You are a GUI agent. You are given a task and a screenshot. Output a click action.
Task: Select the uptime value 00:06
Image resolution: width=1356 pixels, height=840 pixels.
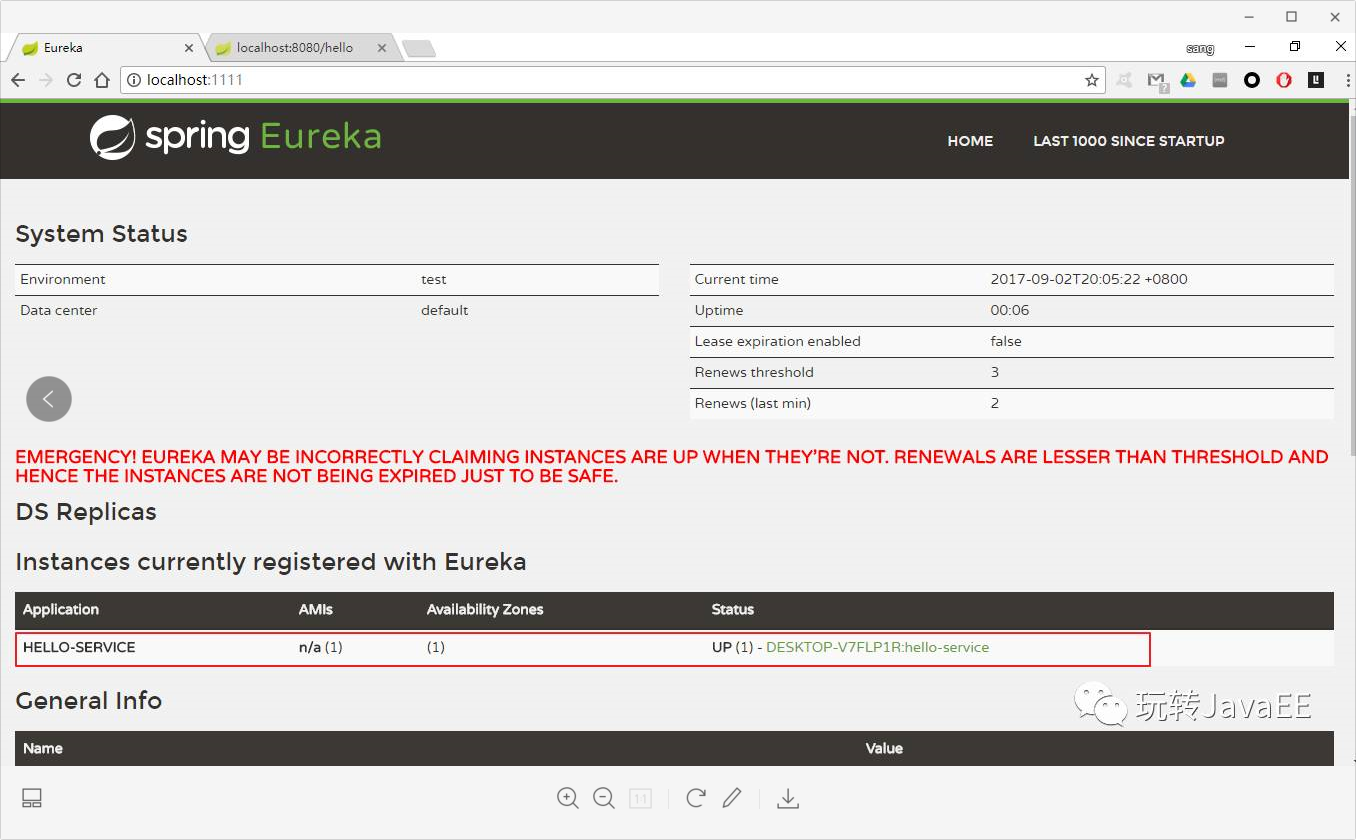[x=1010, y=310]
